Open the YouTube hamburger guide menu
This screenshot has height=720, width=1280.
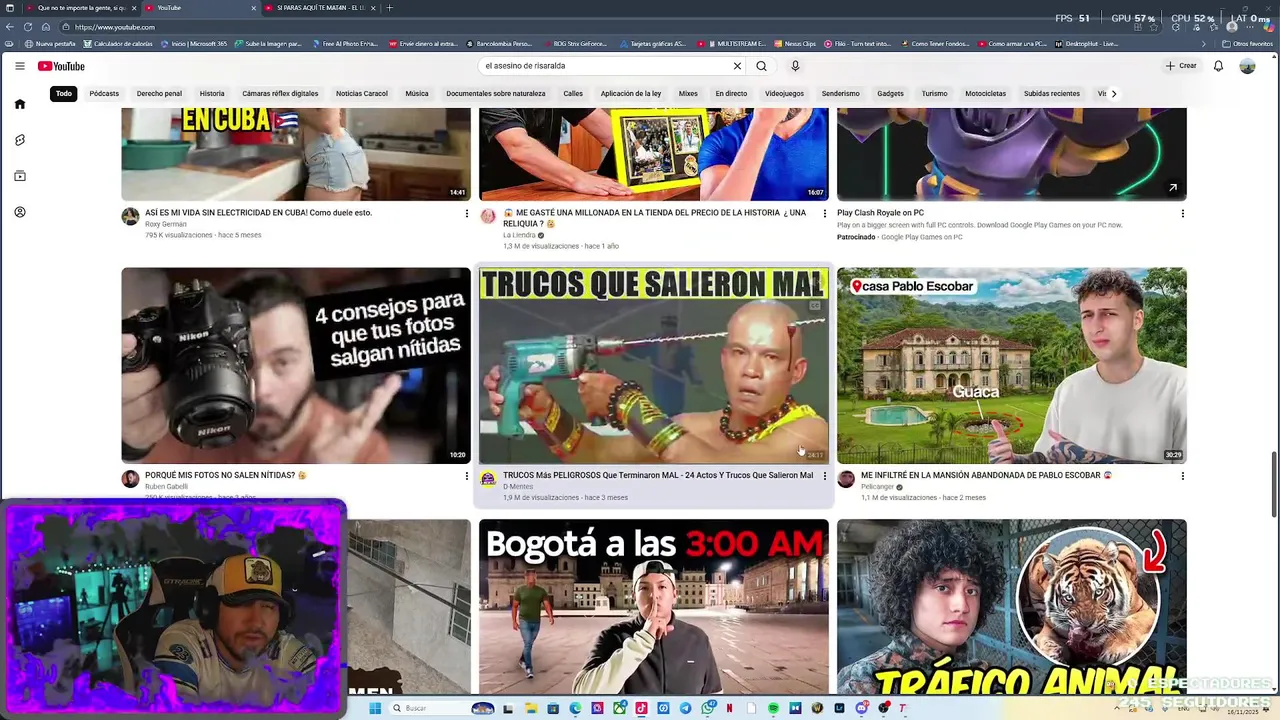19,66
